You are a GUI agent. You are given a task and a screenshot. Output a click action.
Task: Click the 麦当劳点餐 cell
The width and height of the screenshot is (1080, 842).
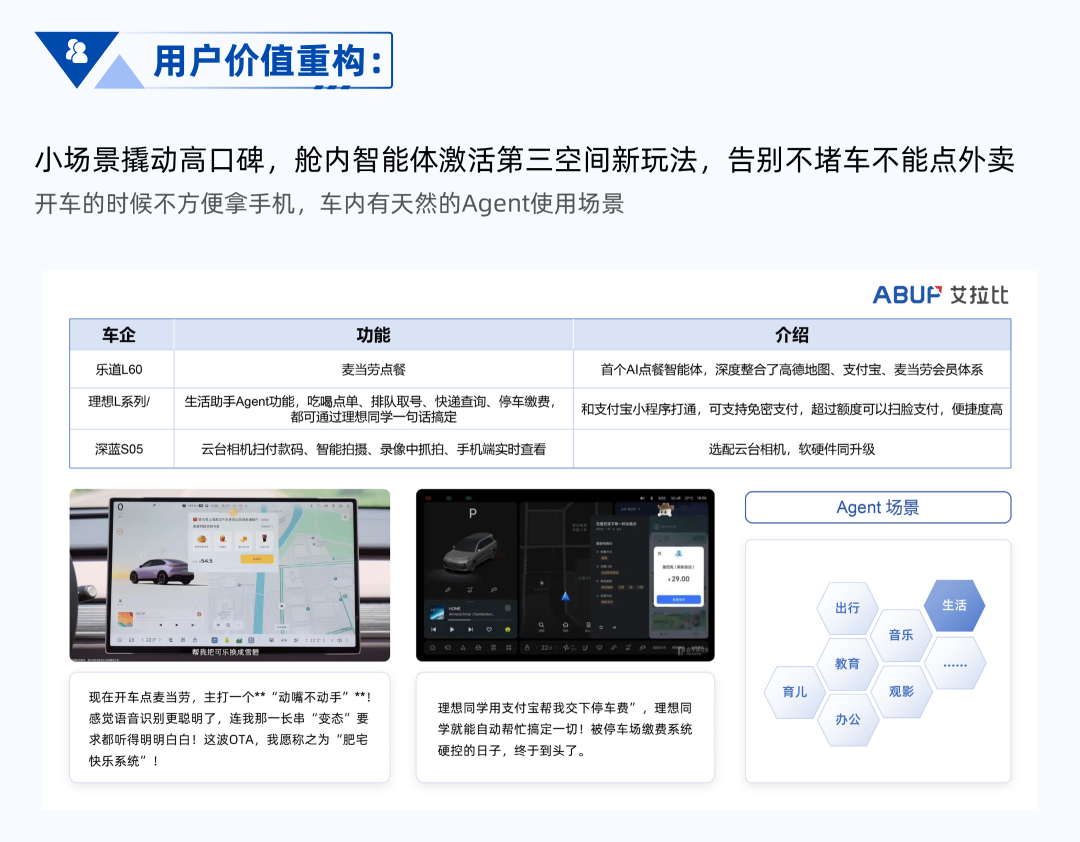pyautogui.click(x=373, y=369)
